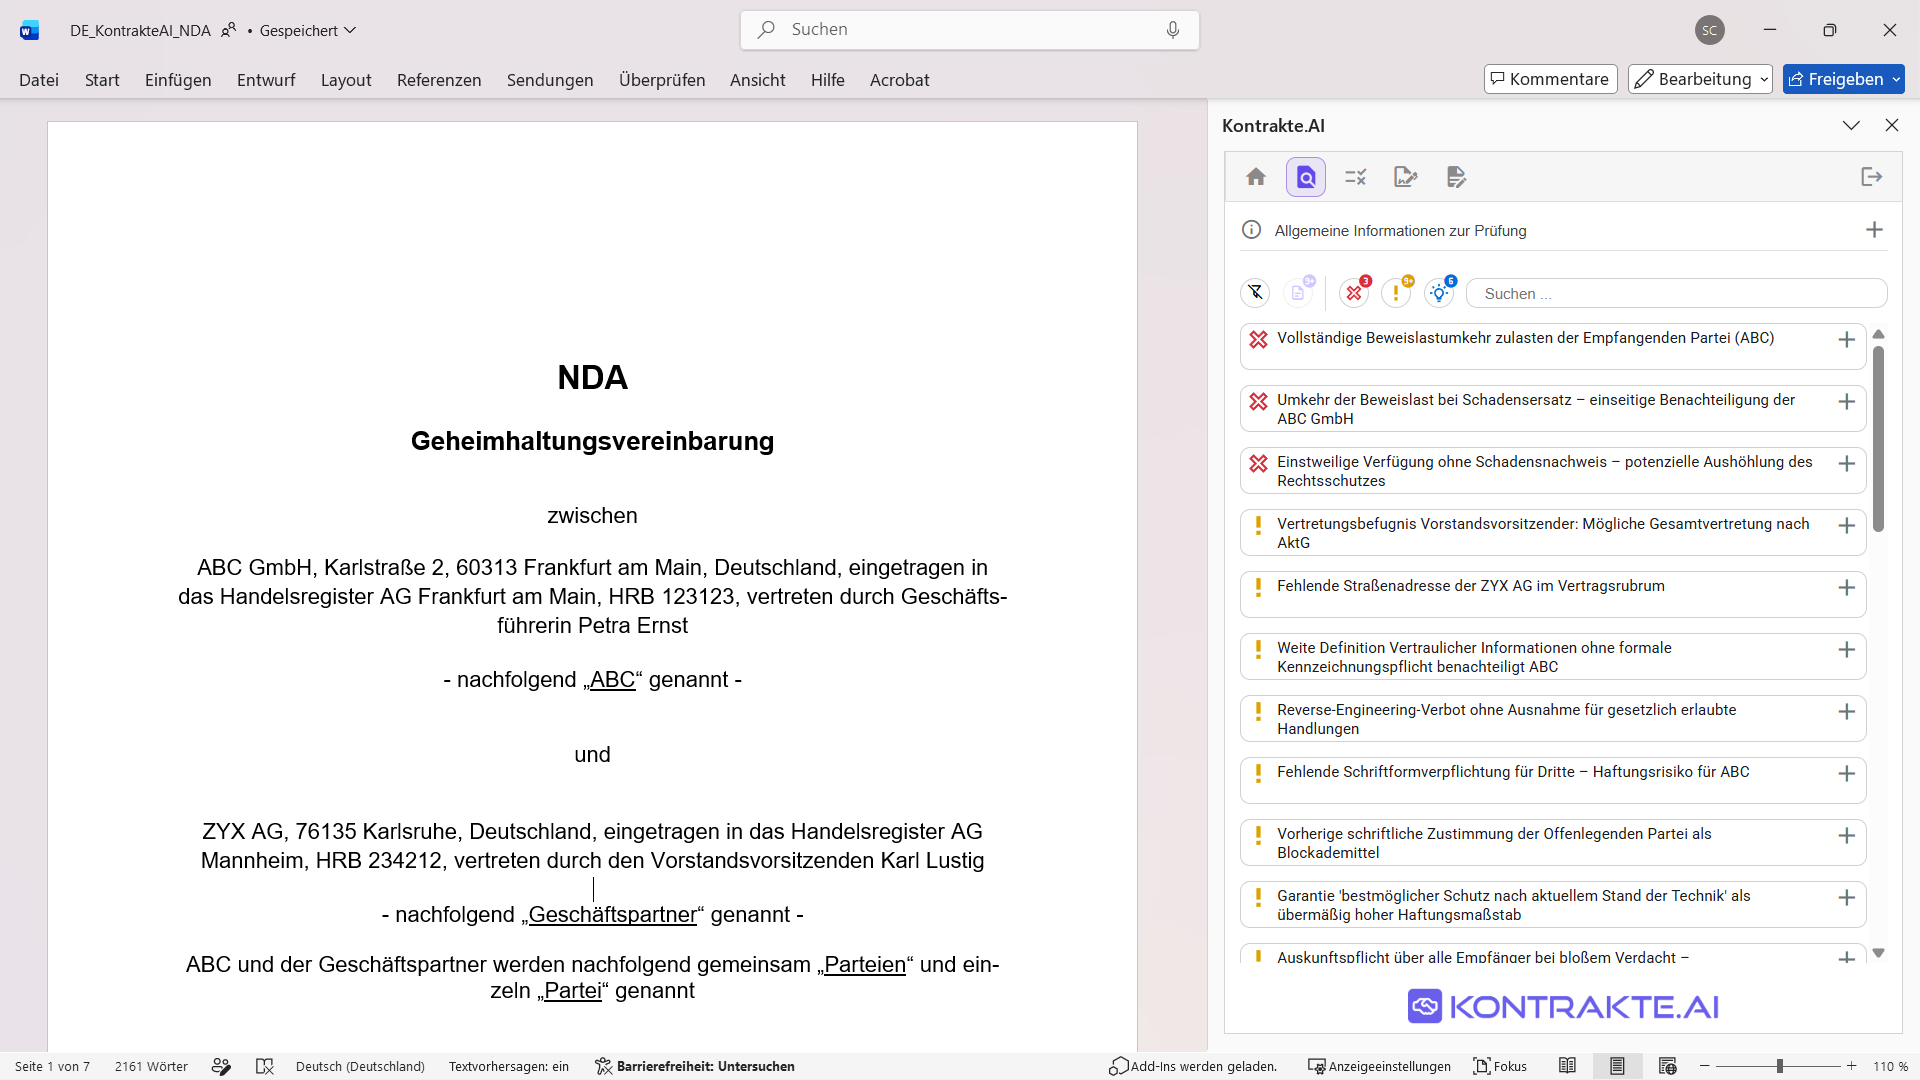Expand Fehlende Straßenadresse der ZYX AG

pyautogui.click(x=1846, y=588)
